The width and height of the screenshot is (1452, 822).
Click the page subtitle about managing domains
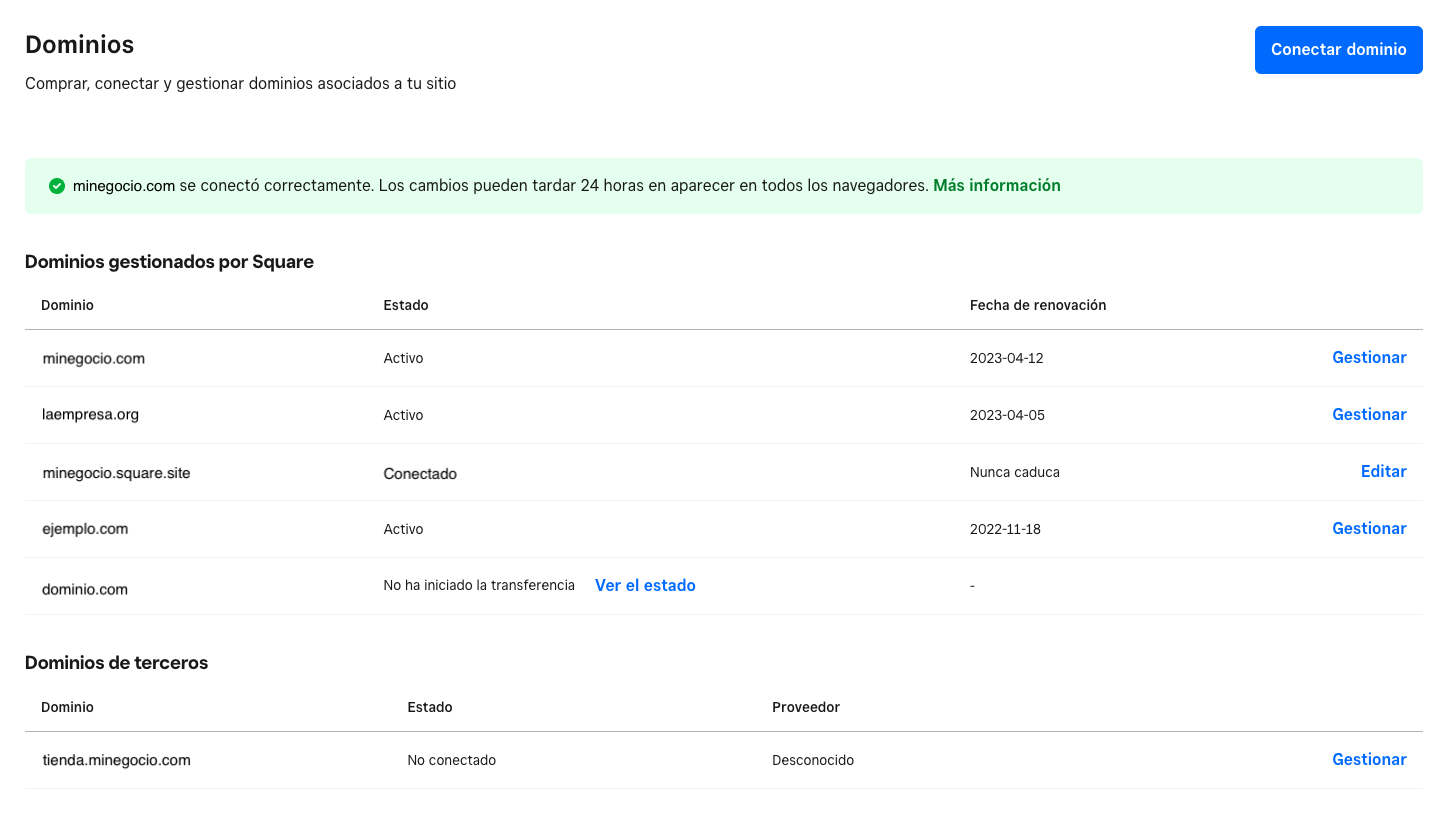pos(240,84)
